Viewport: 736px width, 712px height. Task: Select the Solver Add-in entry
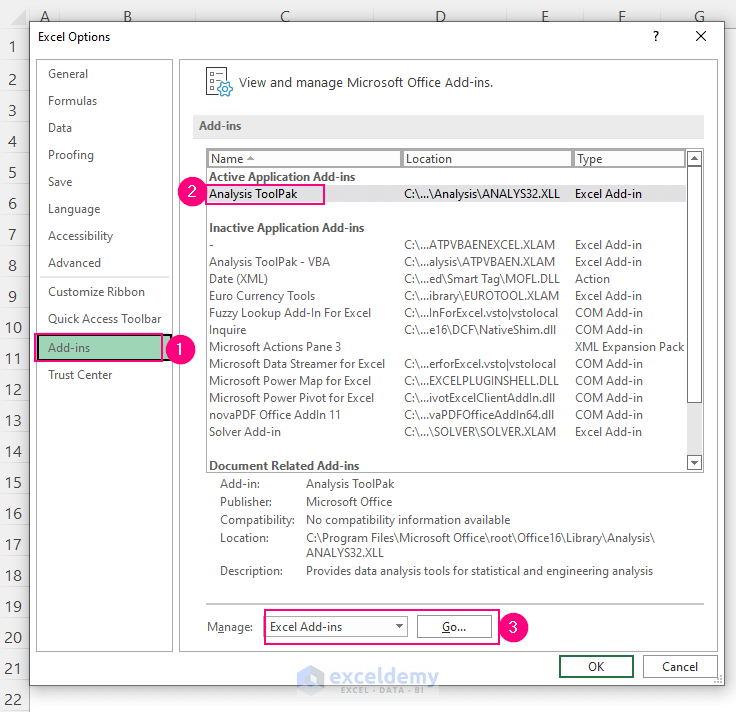(x=245, y=432)
